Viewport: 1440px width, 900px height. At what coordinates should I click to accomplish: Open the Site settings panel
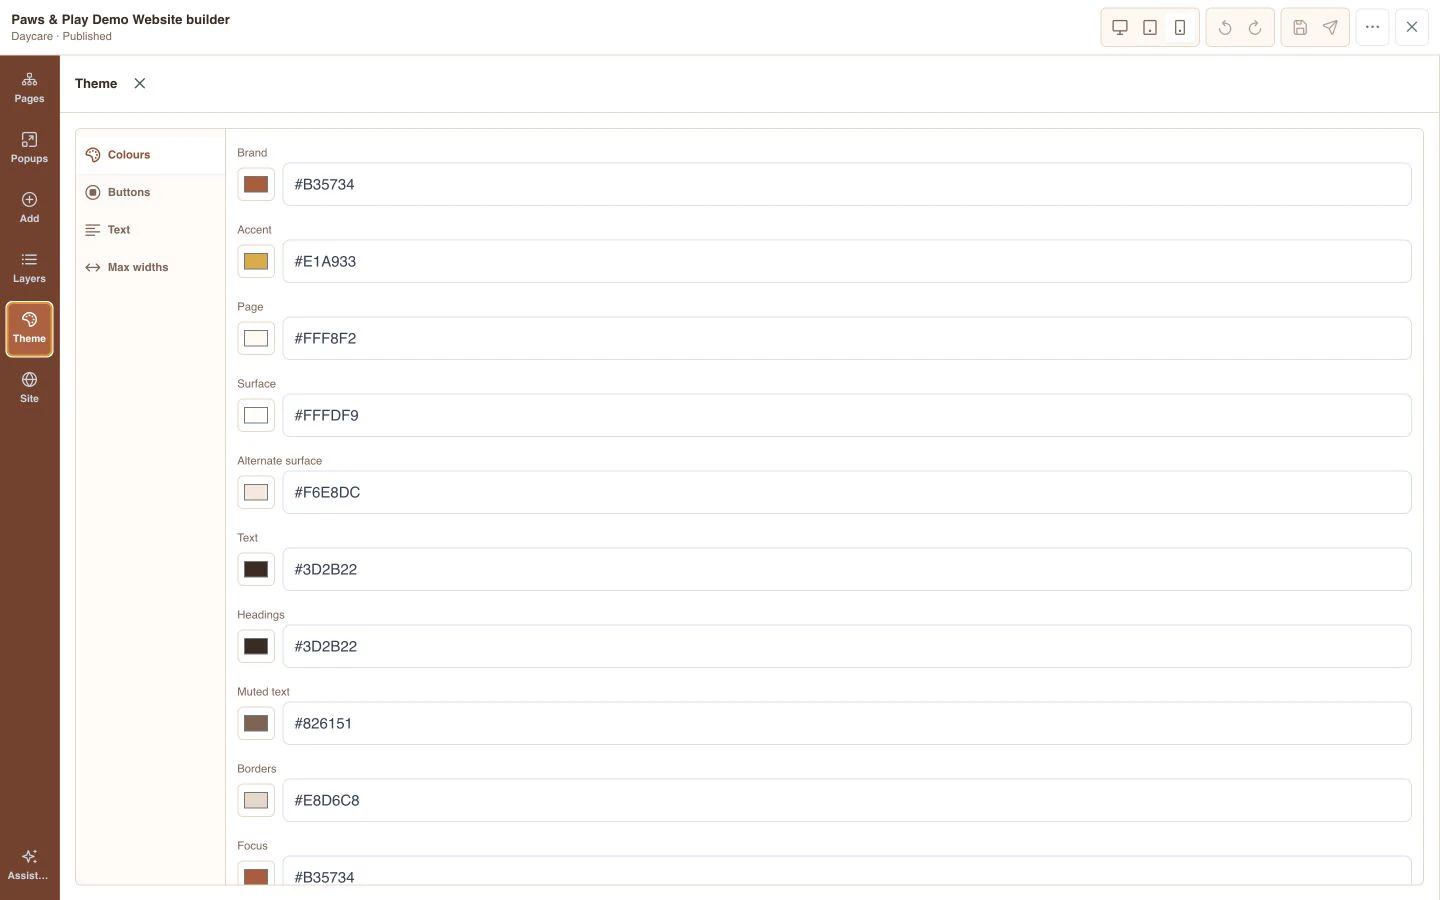[x=29, y=388]
